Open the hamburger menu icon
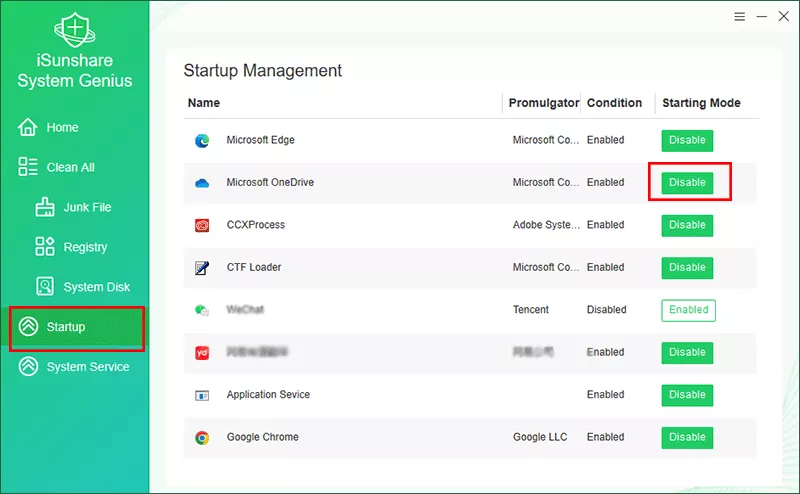 tap(739, 17)
